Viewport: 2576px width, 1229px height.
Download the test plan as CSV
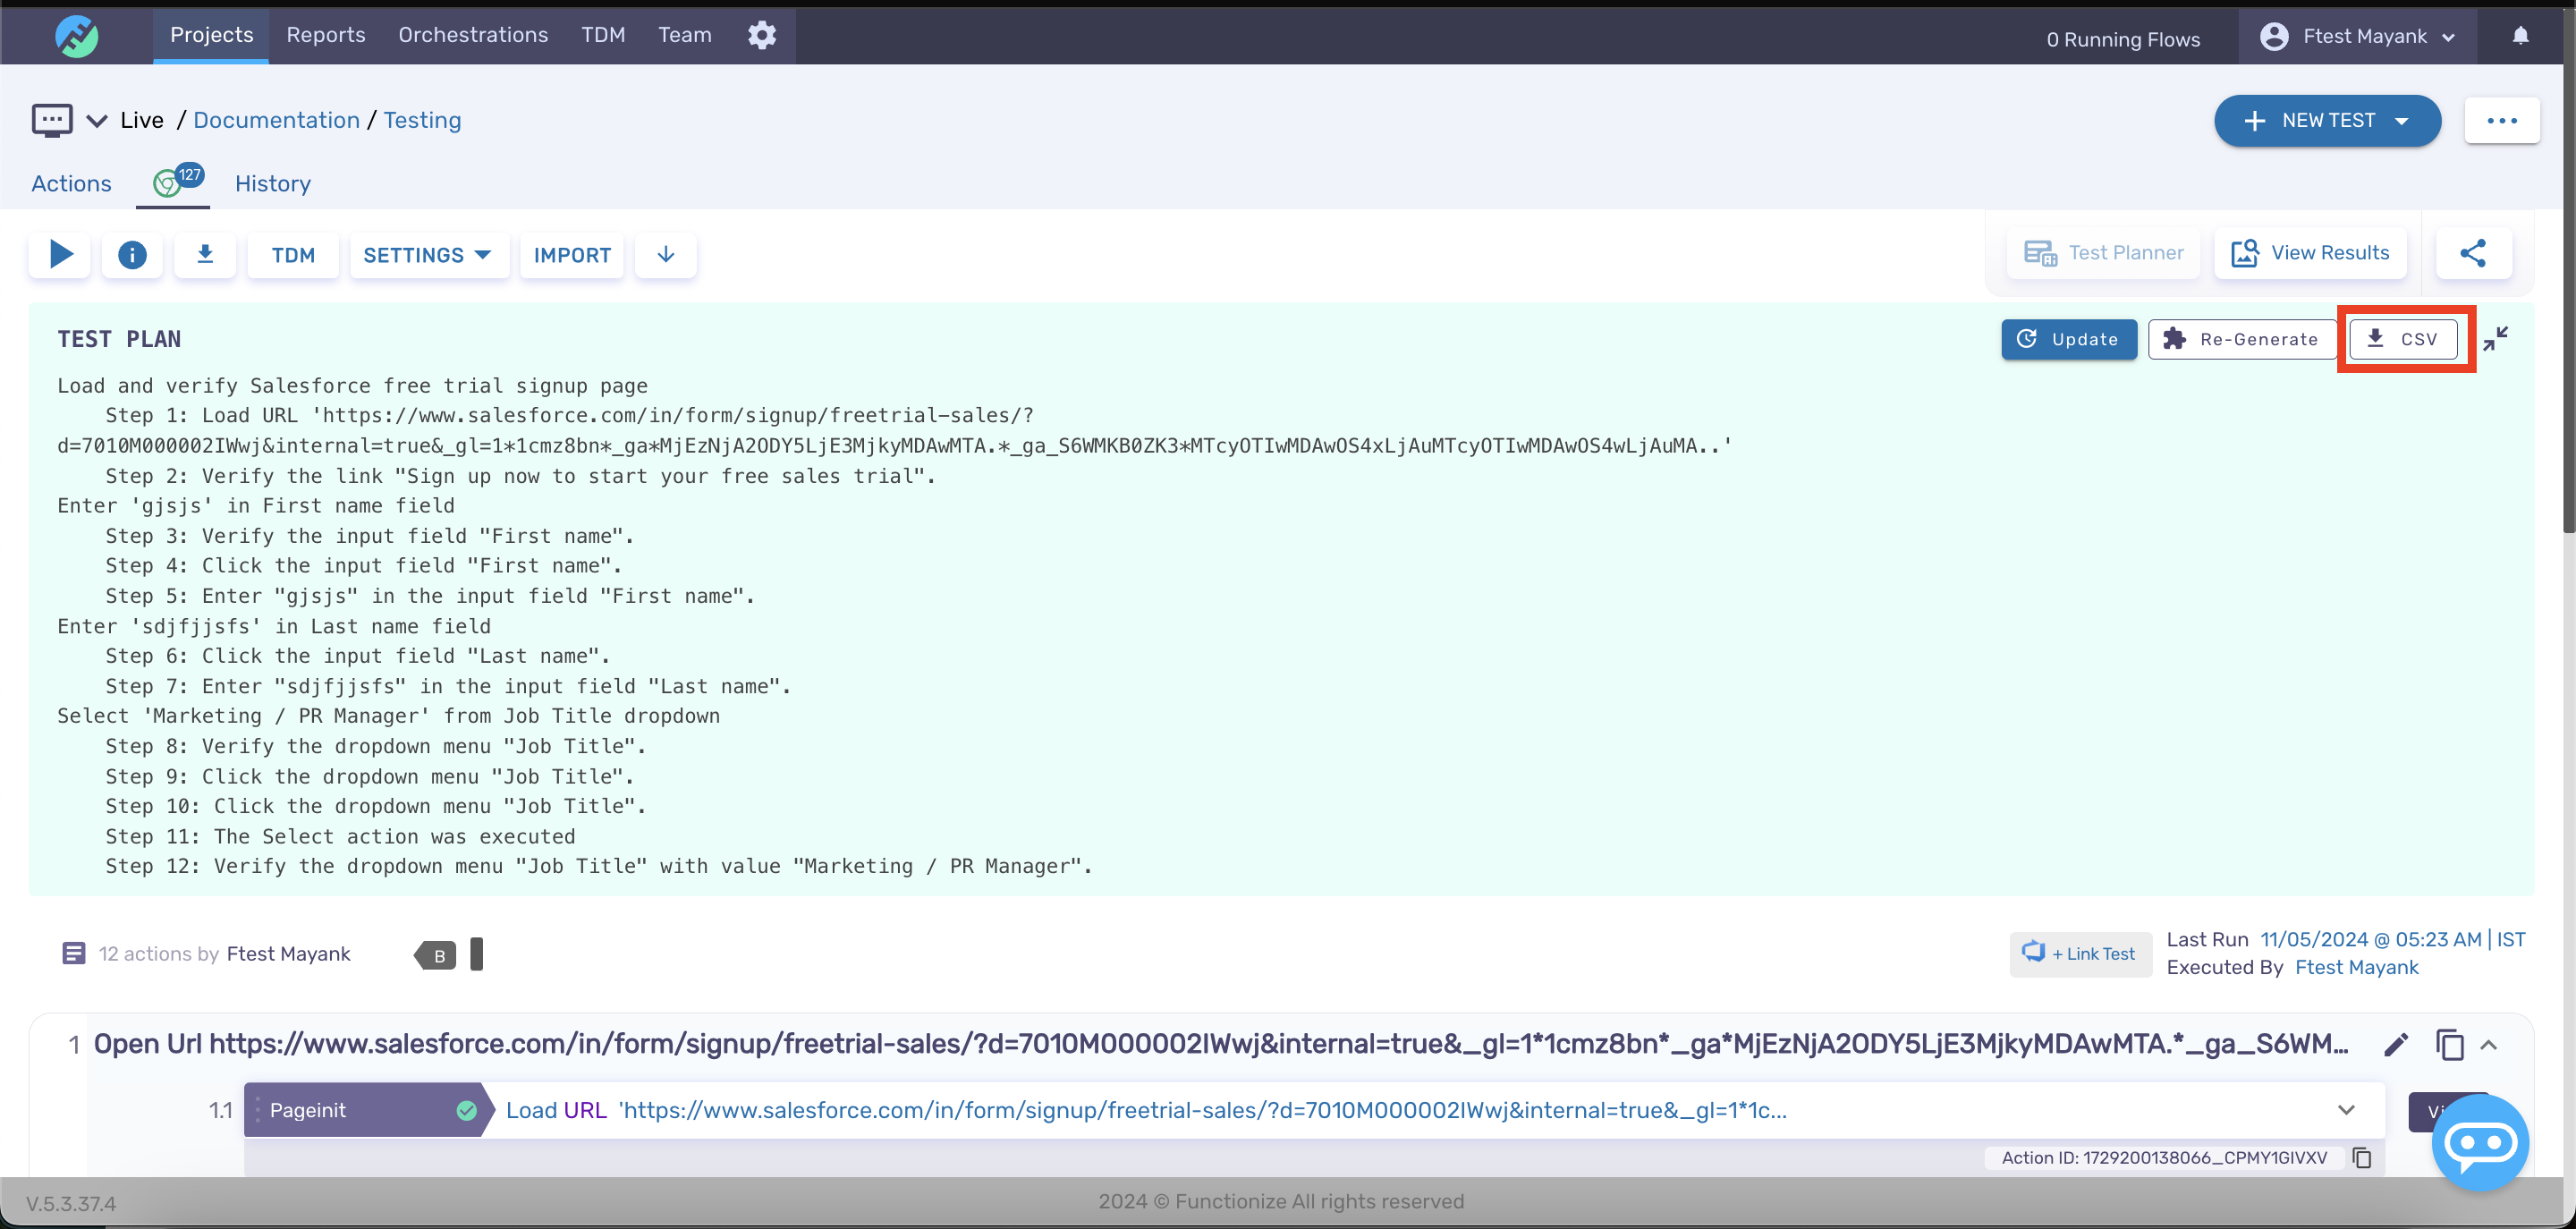coord(2403,339)
